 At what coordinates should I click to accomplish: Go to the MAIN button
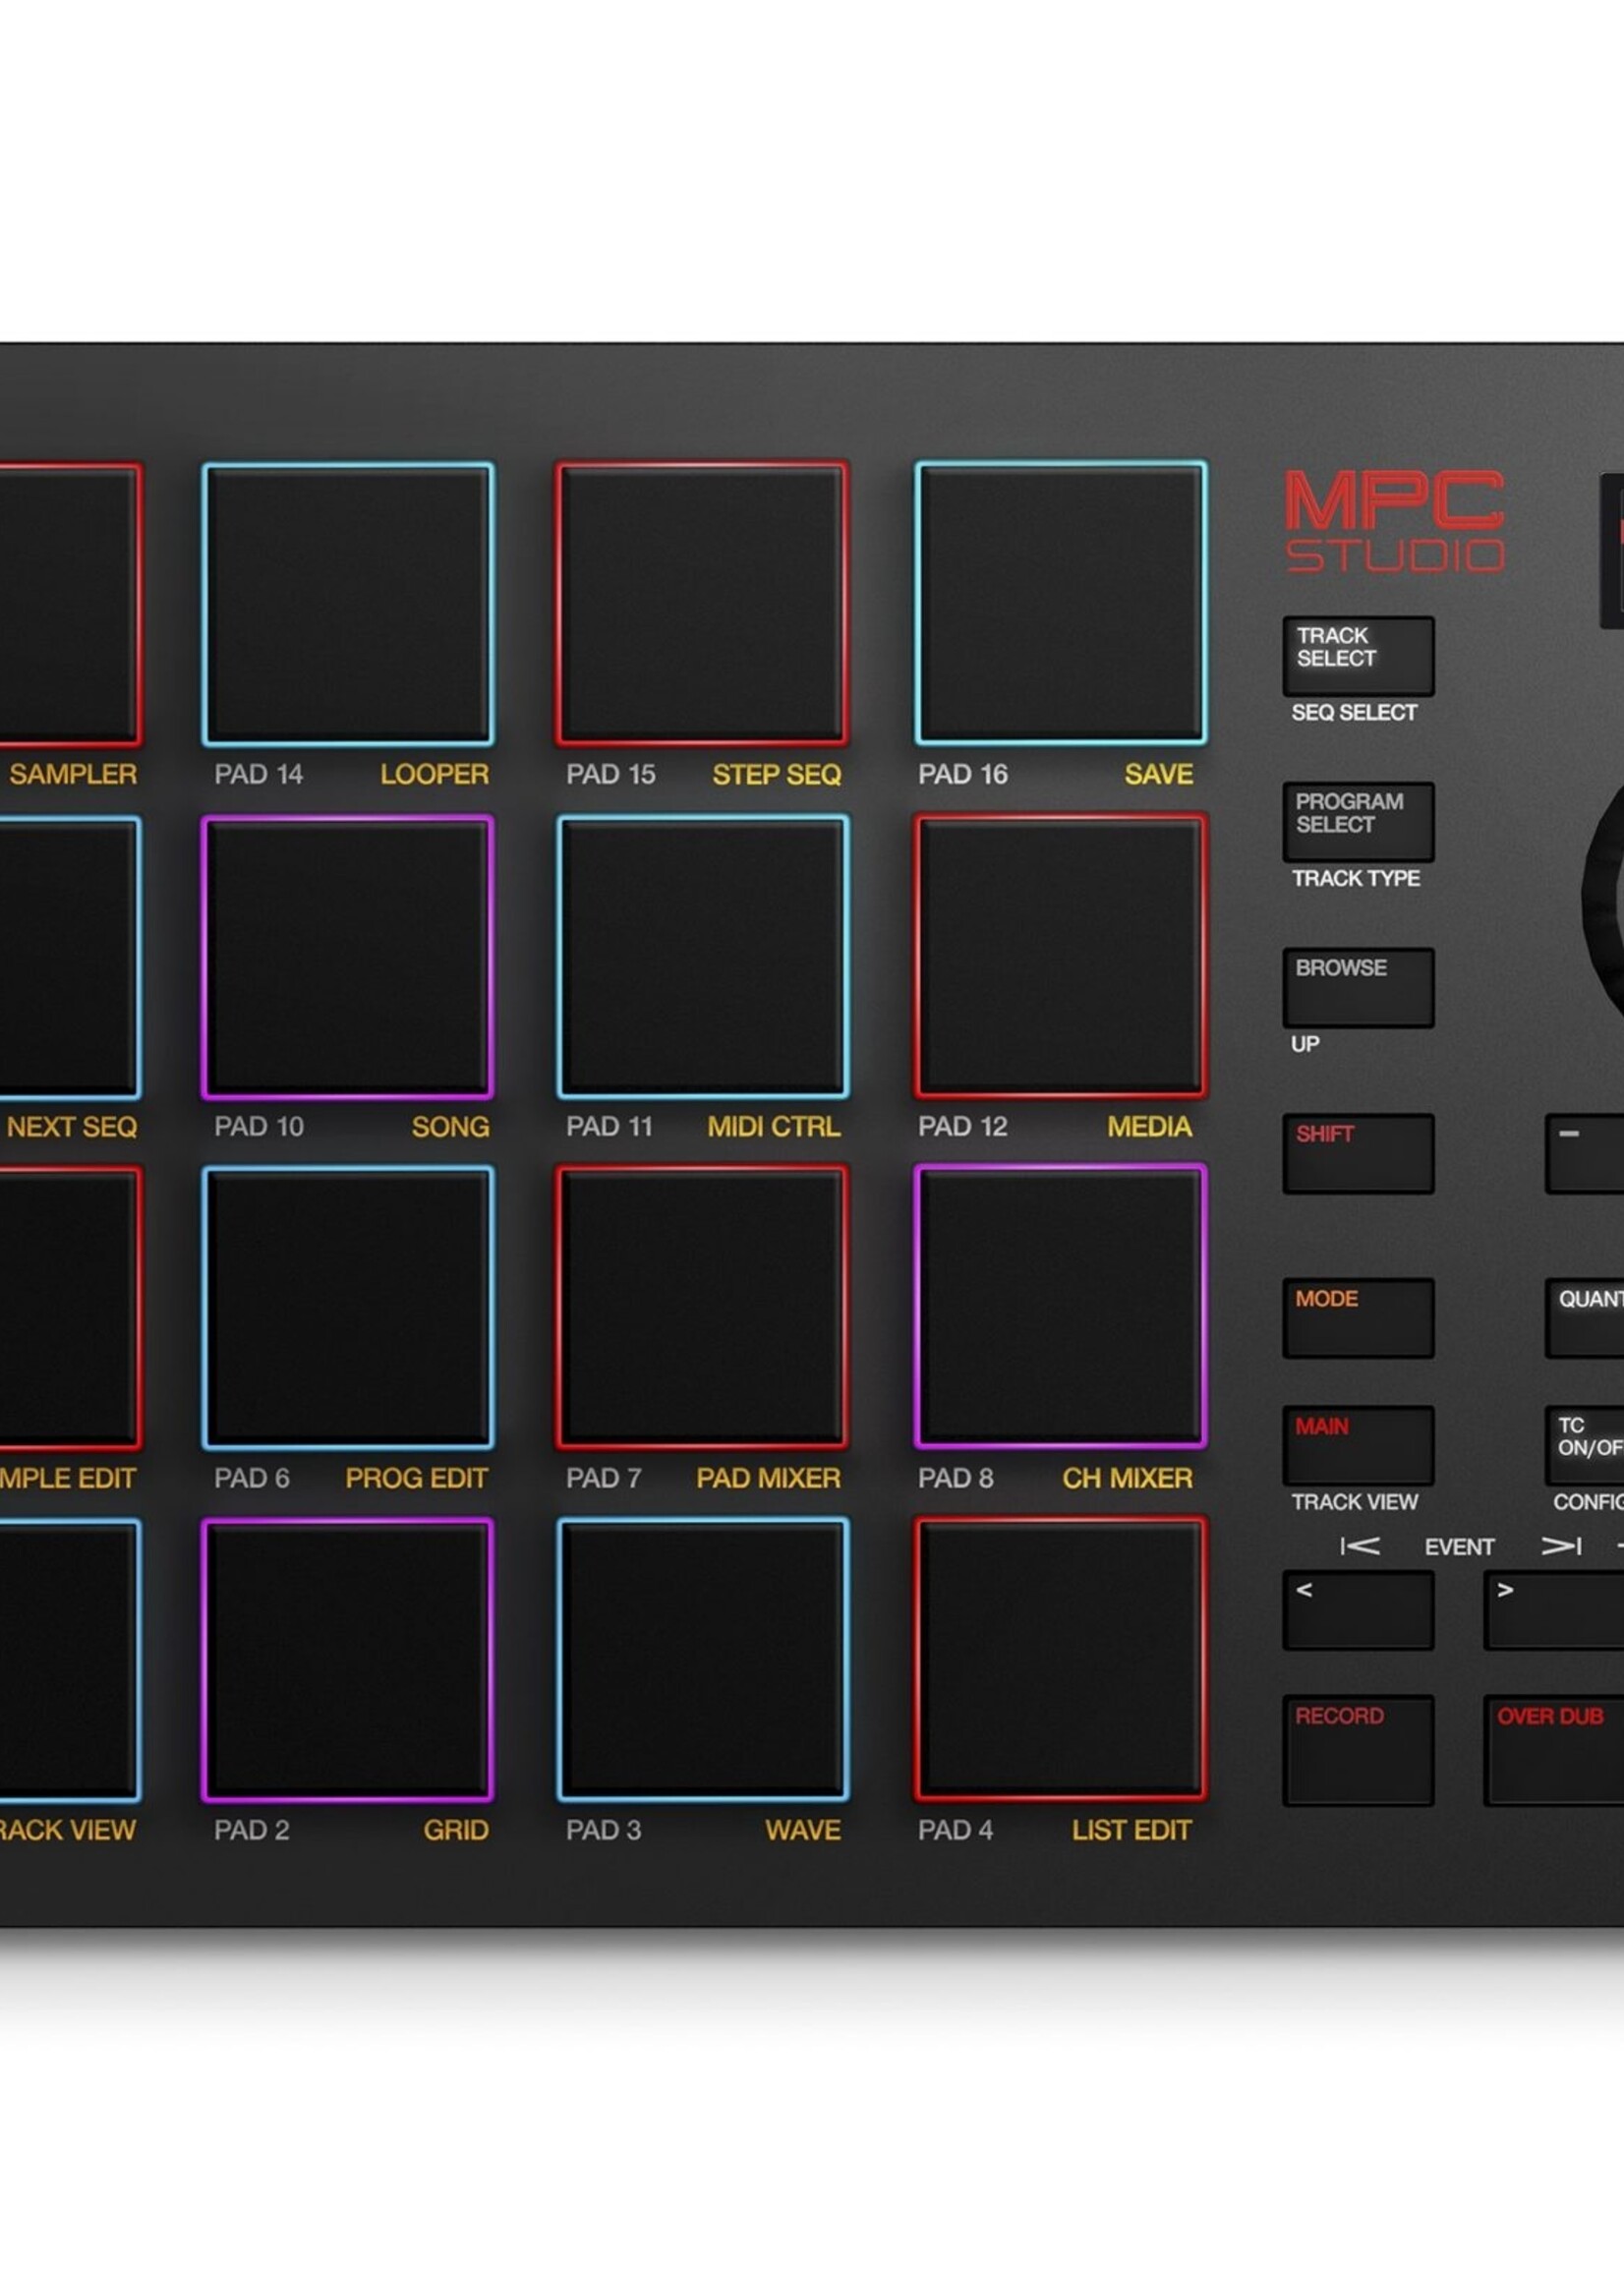1358,1446
